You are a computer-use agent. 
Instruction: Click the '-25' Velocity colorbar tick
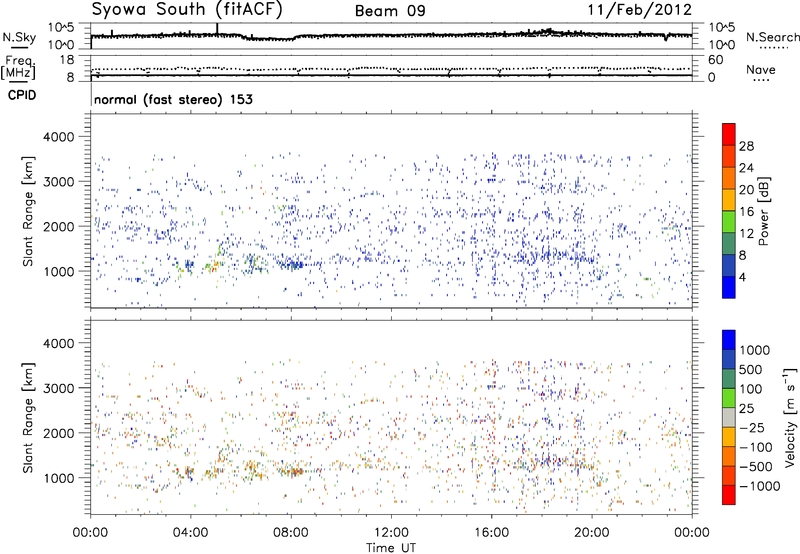pyautogui.click(x=752, y=427)
